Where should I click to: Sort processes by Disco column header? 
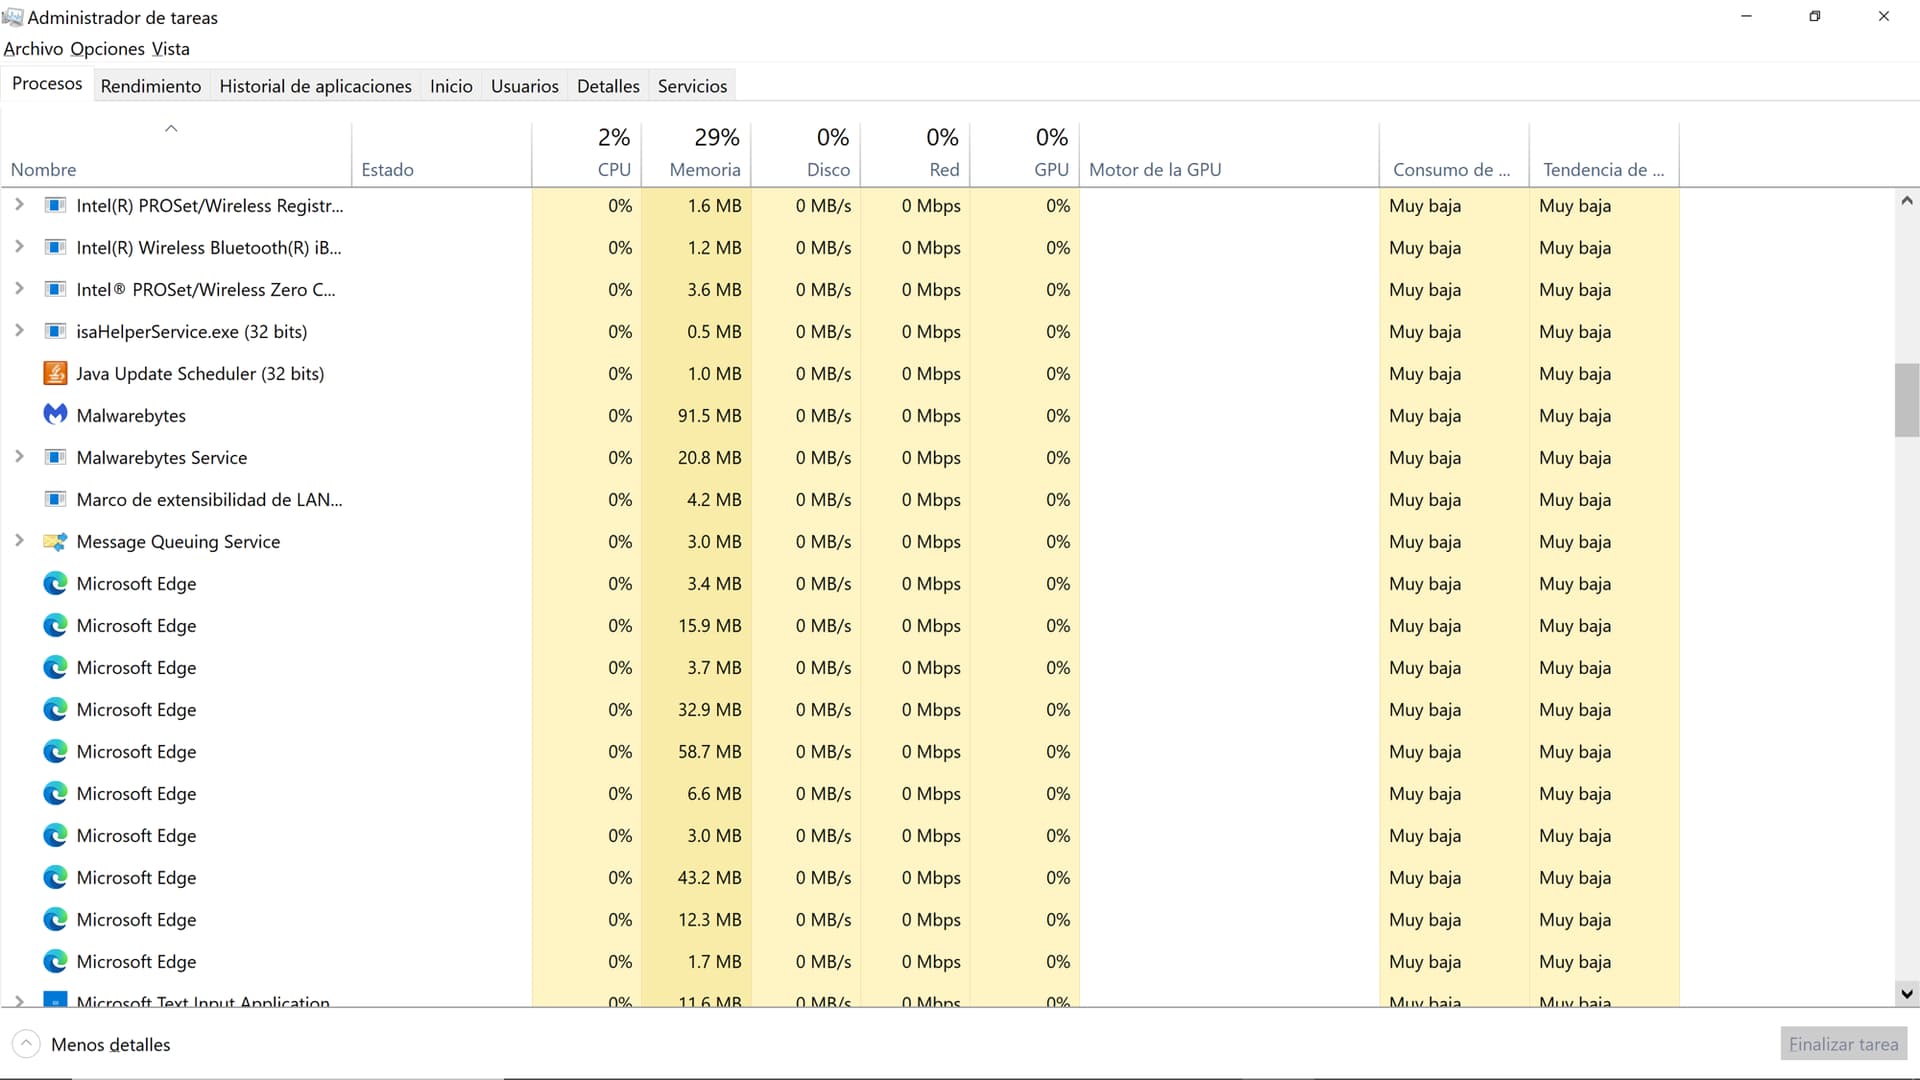[806, 155]
